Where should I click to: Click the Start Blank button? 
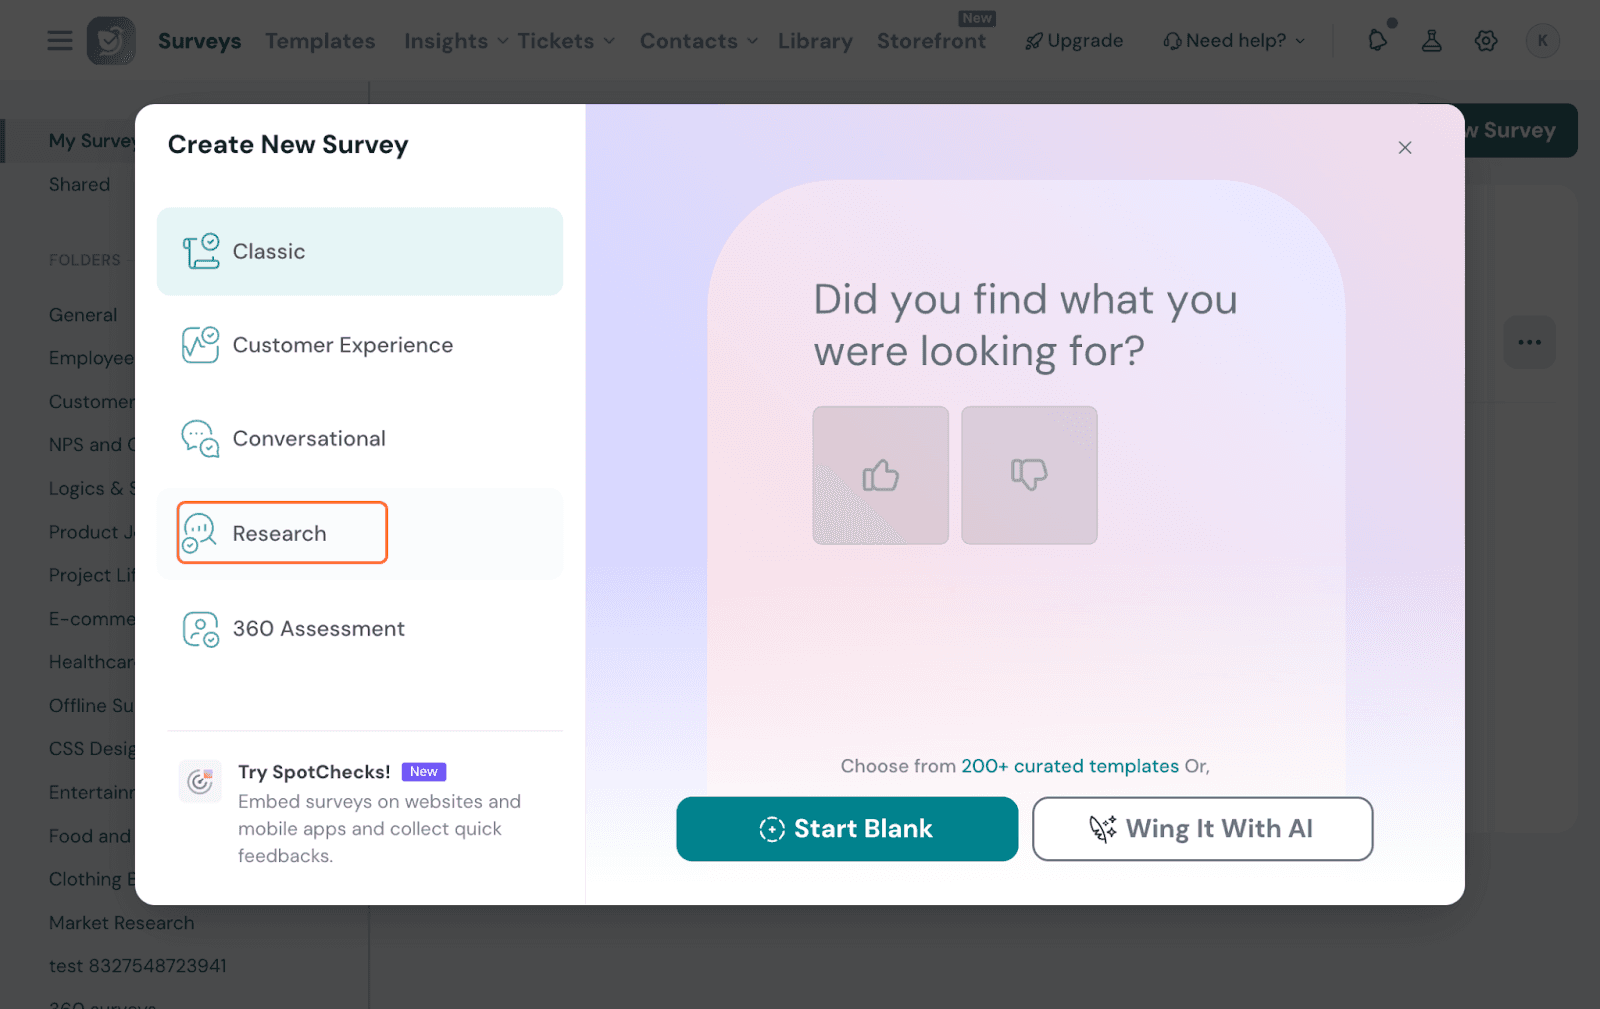(847, 829)
